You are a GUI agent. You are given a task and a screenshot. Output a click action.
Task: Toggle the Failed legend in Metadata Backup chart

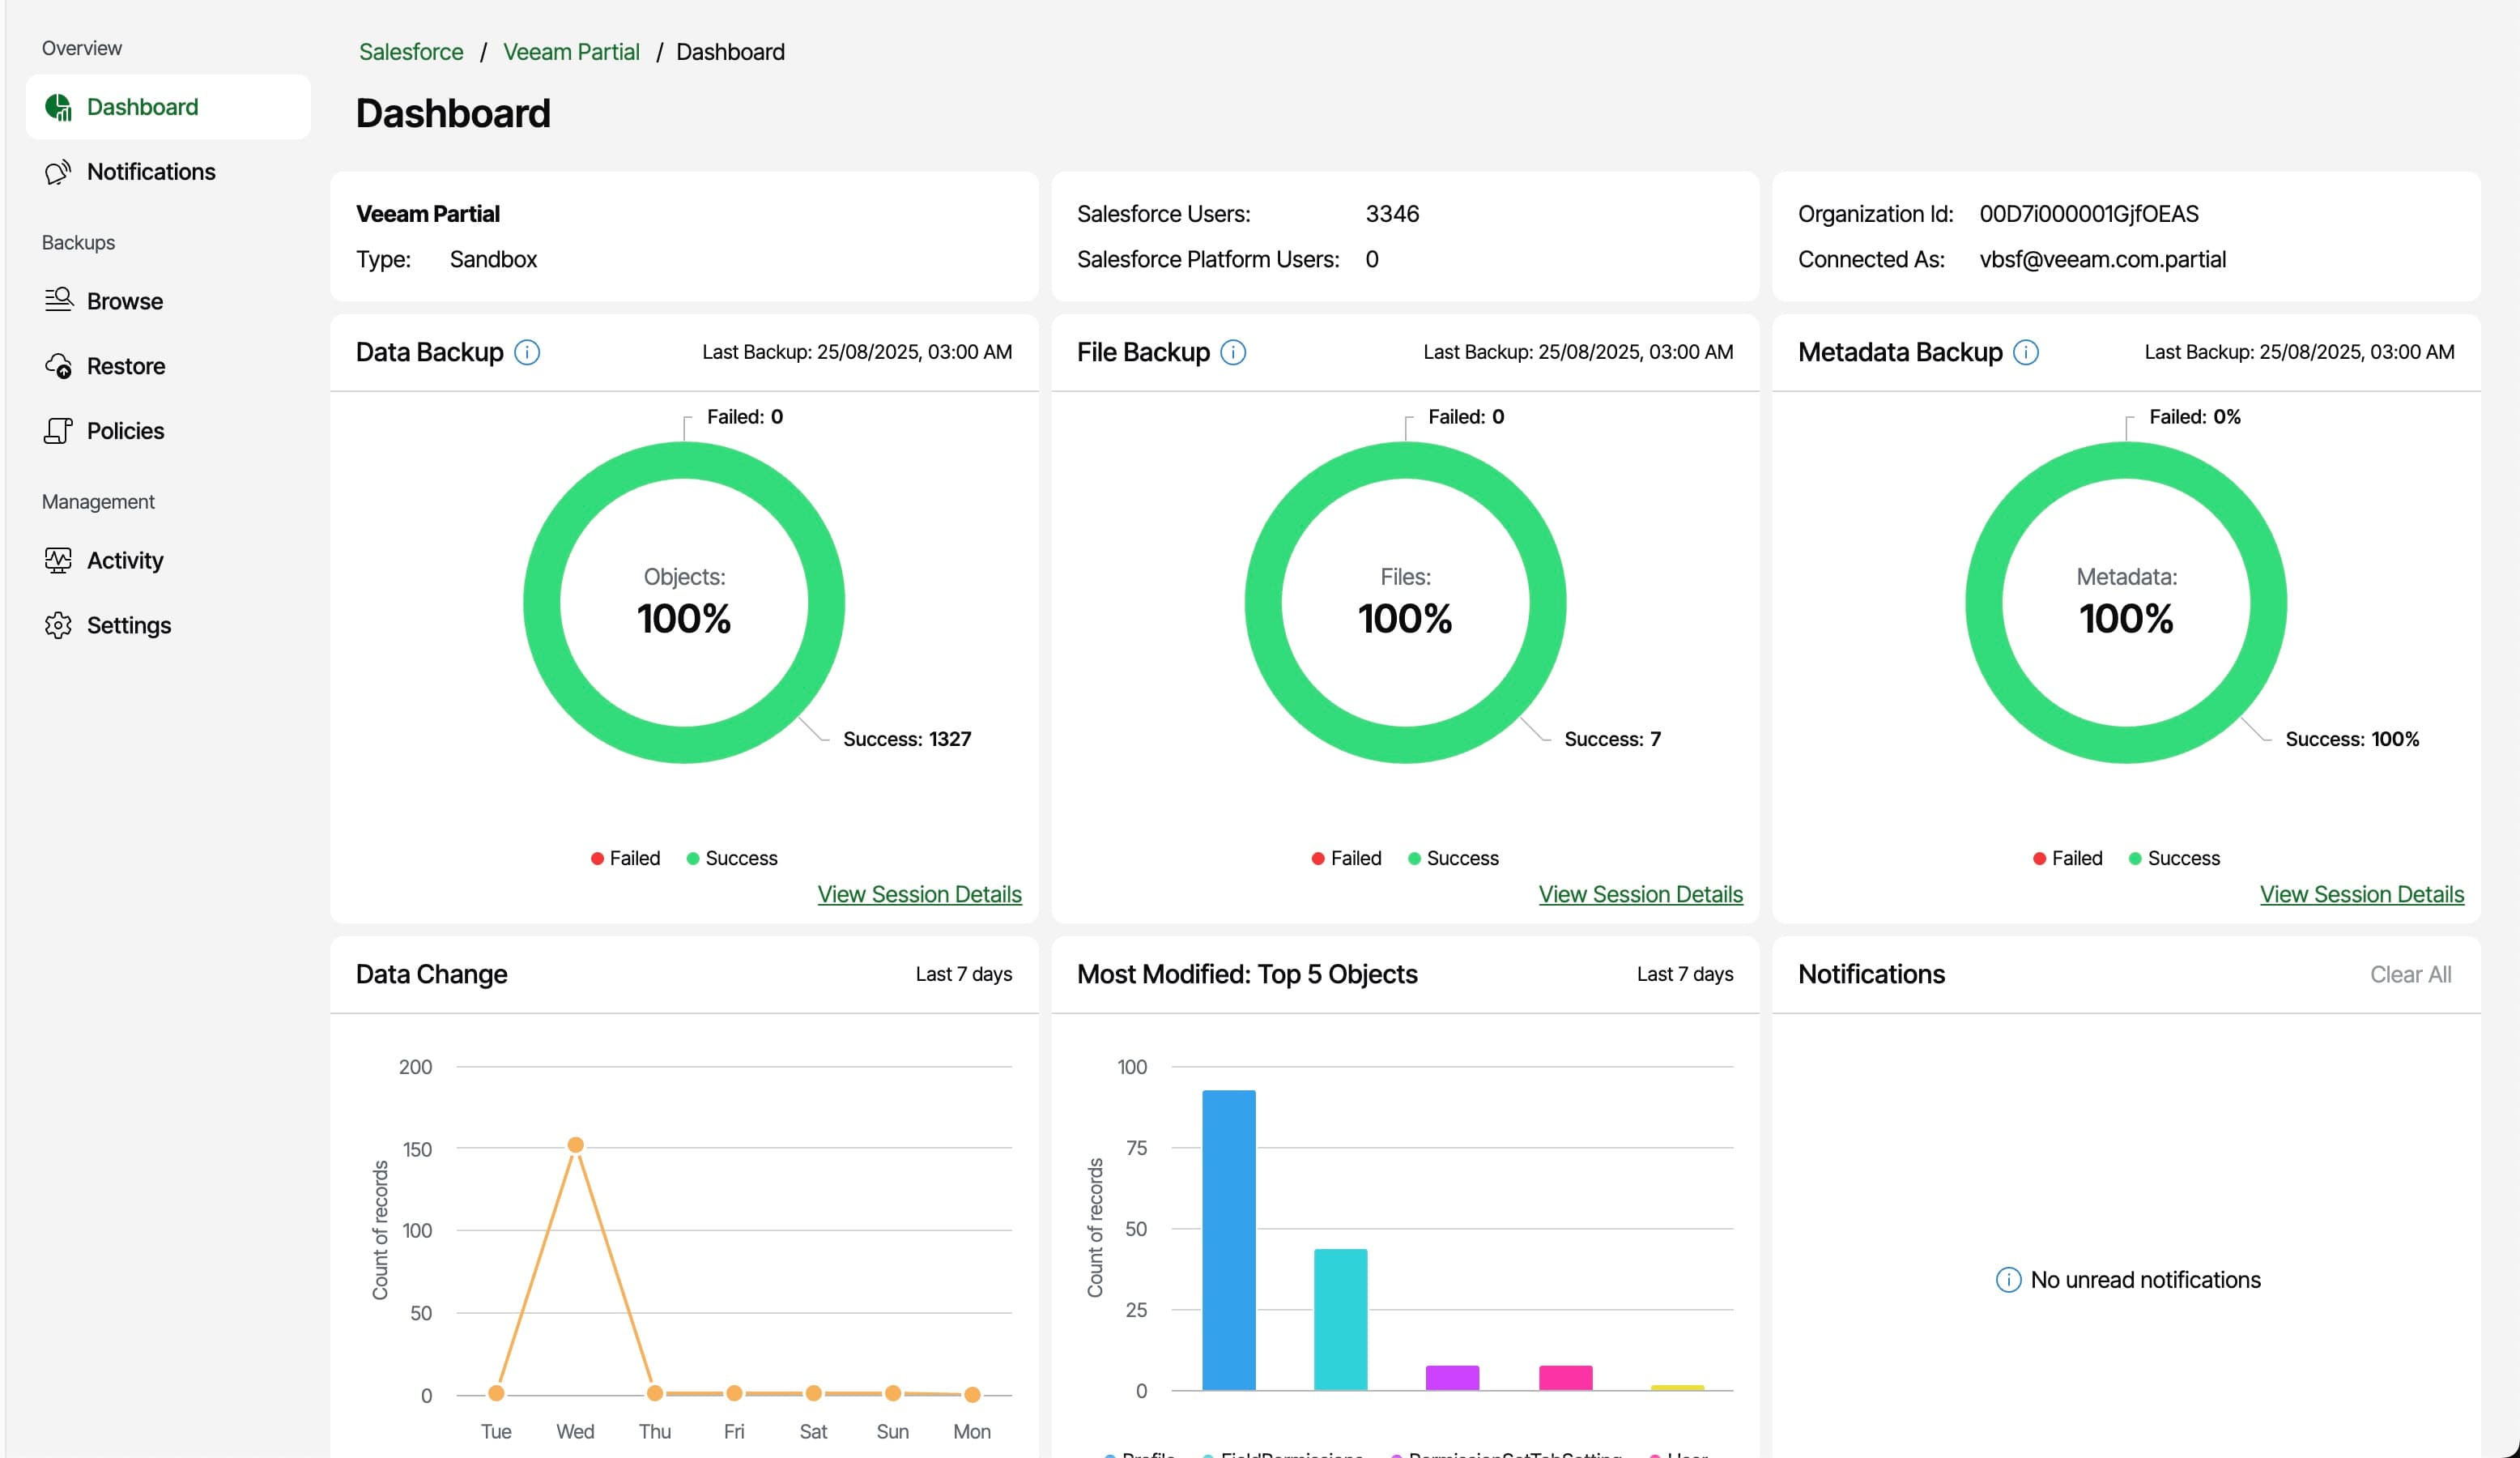[x=2068, y=858]
